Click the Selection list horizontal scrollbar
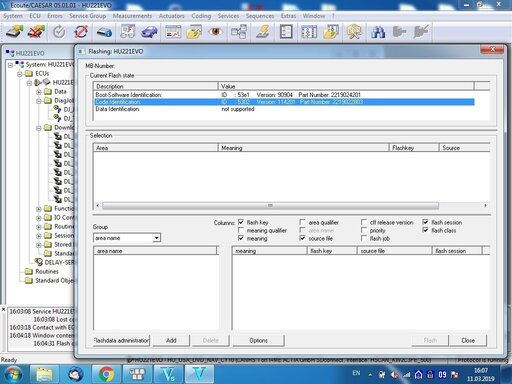The height and width of the screenshot is (384, 512). click(270, 205)
